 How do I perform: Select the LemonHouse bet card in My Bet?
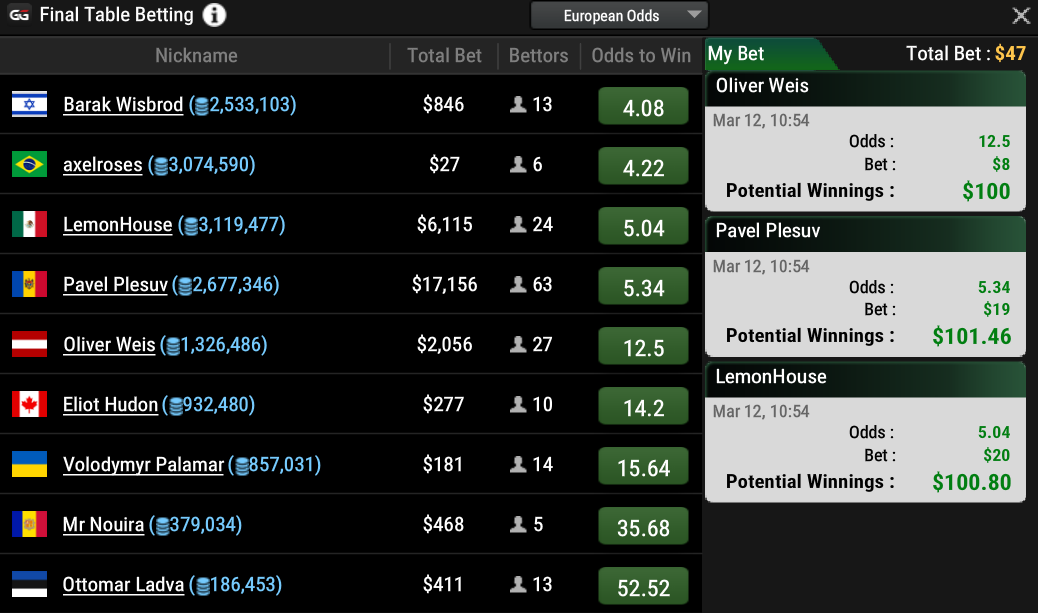(865, 431)
